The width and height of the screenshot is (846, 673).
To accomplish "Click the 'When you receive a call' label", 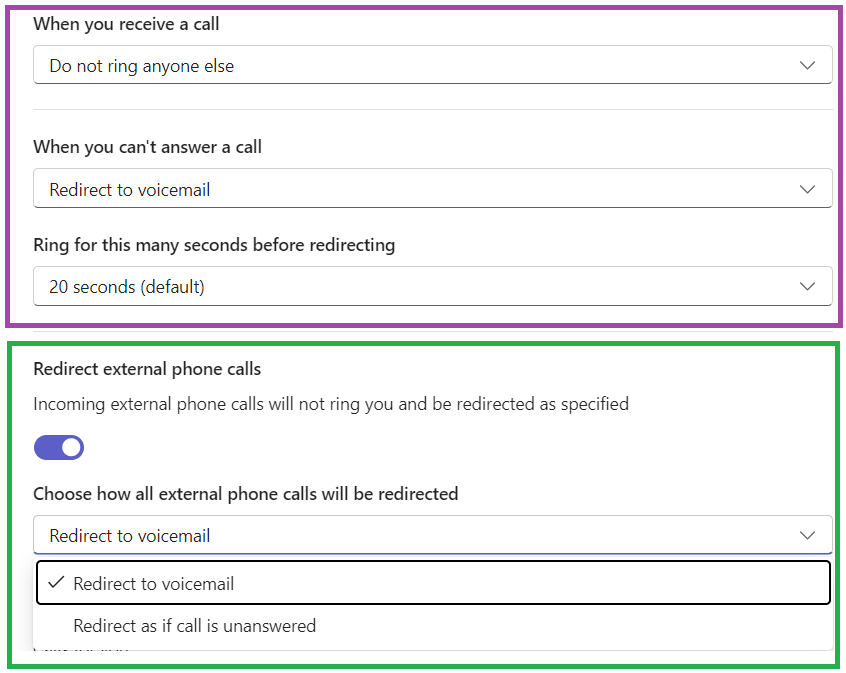I will 126,24.
